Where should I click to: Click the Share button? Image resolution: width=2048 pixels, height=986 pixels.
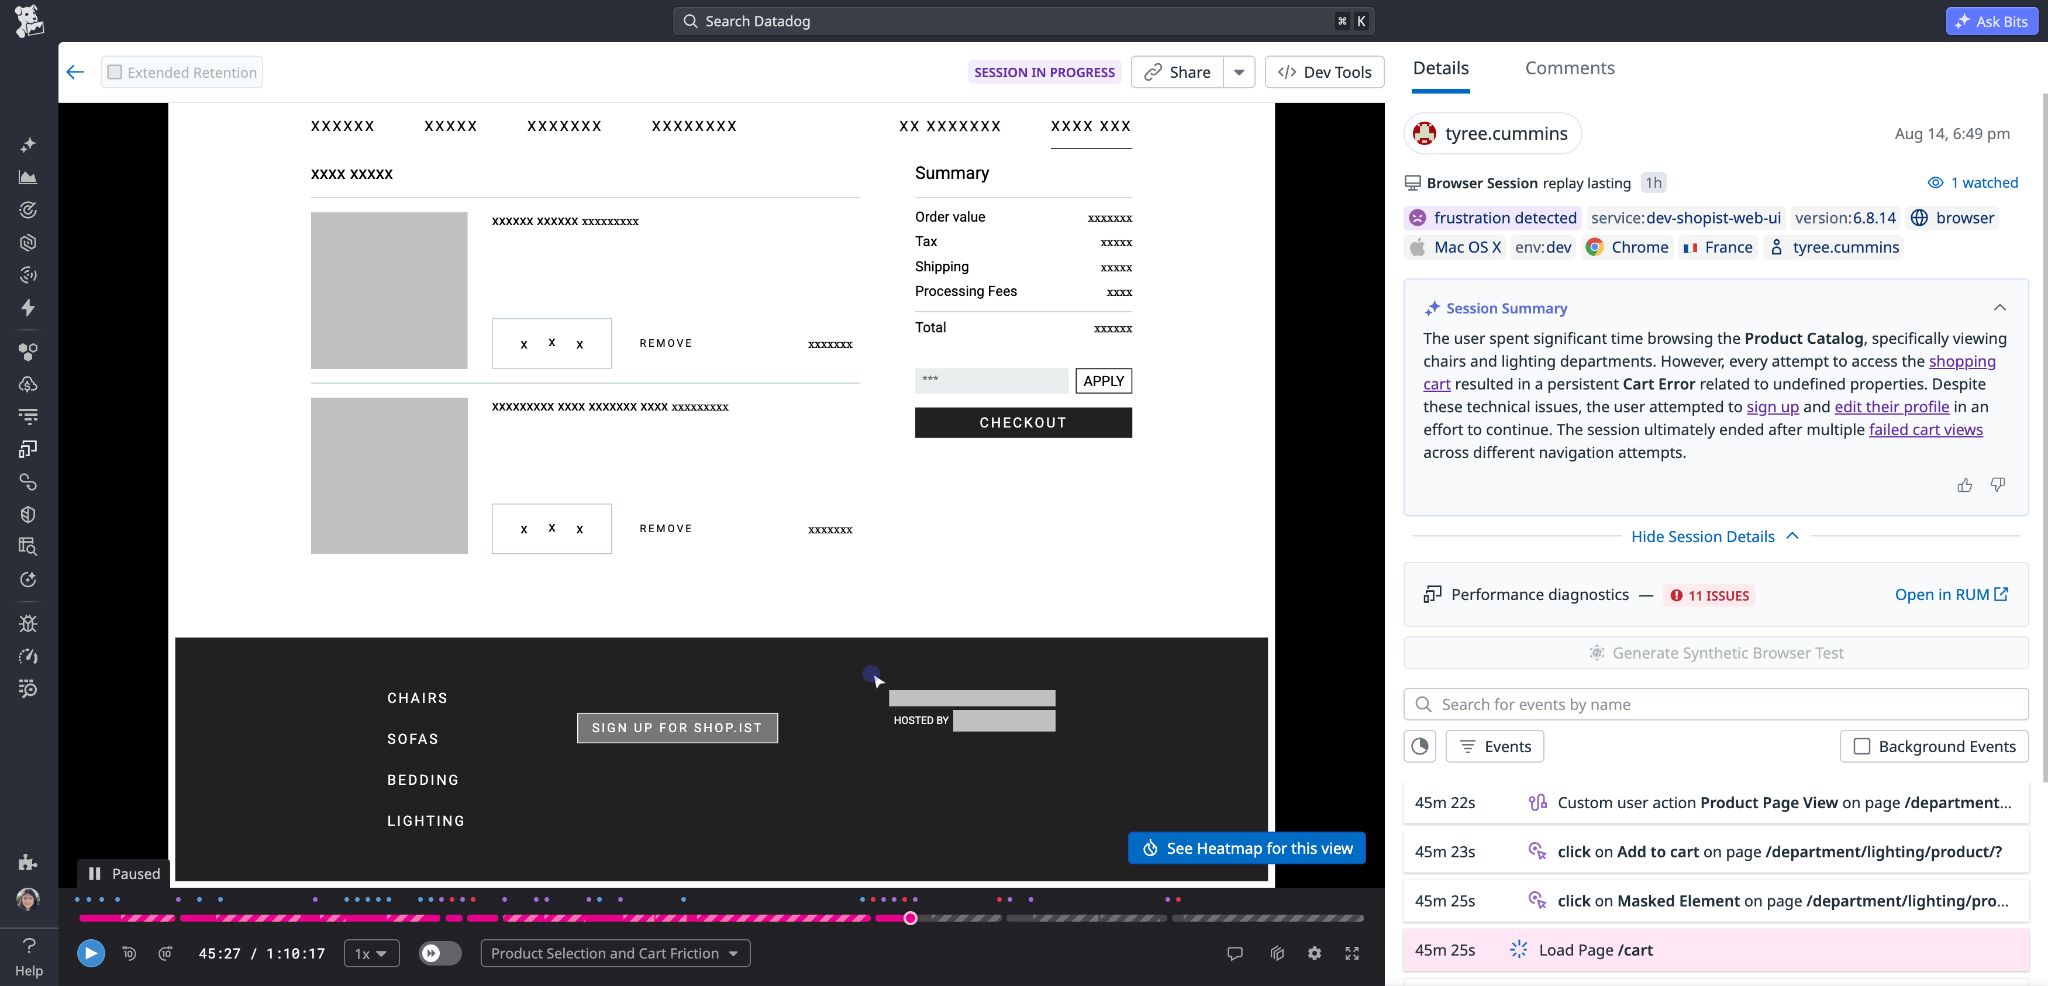pyautogui.click(x=1177, y=72)
